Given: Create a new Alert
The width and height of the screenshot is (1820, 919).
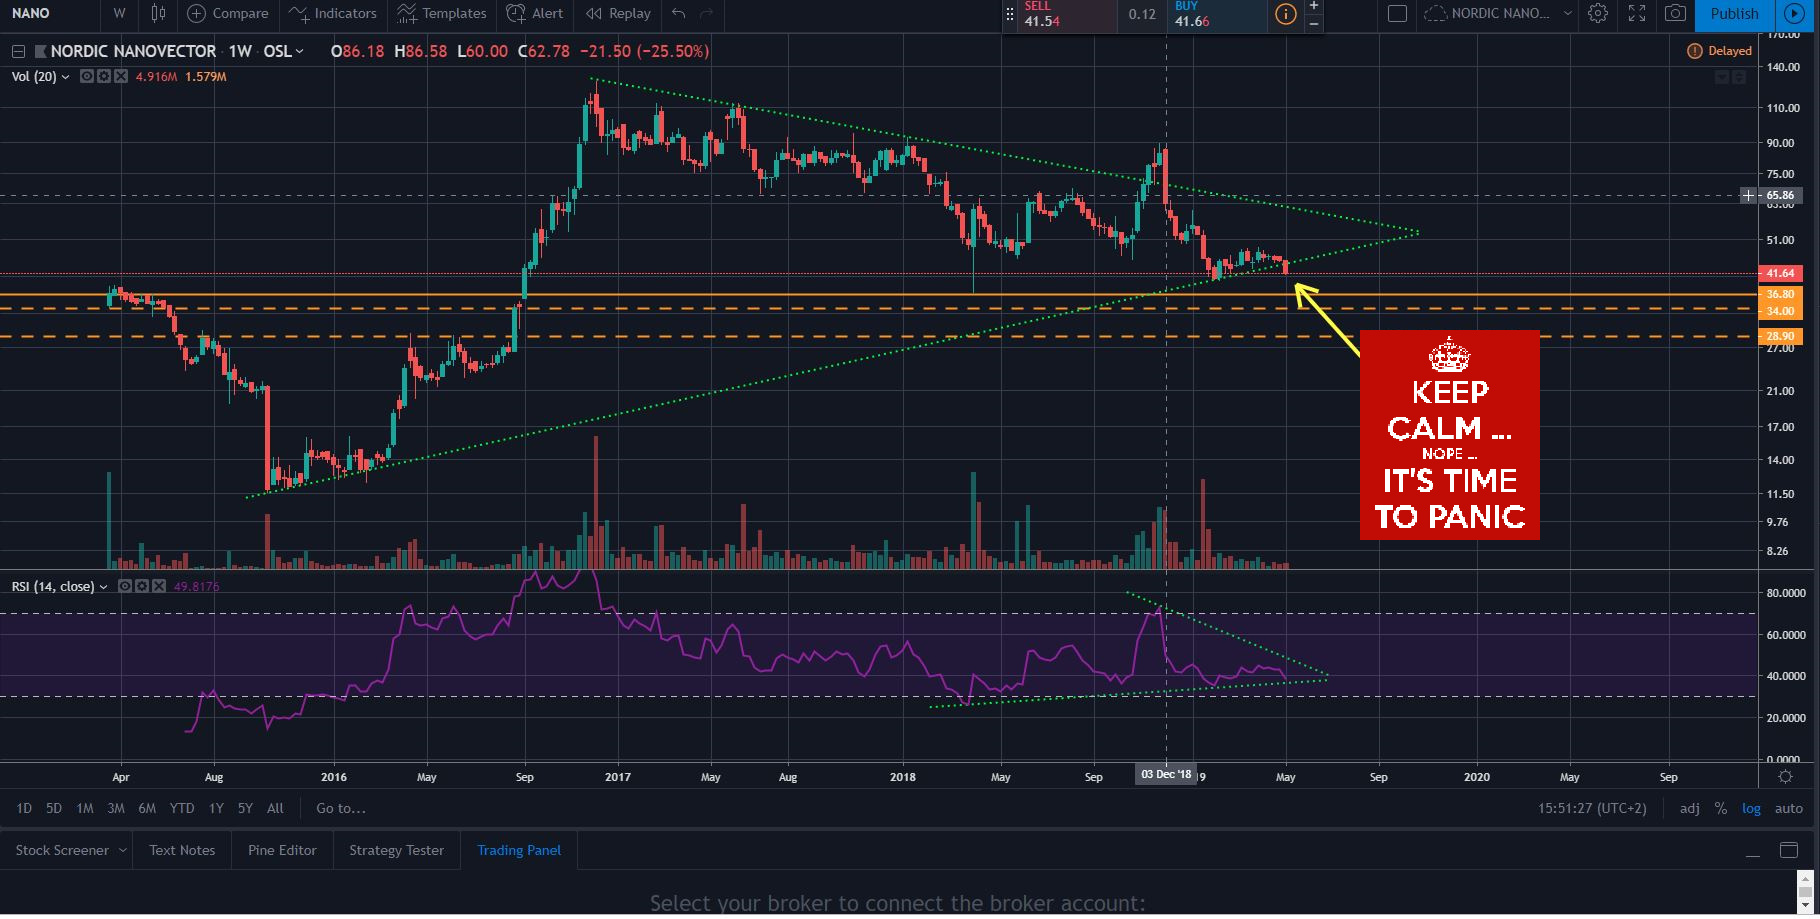Looking at the screenshot, I should 535,13.
